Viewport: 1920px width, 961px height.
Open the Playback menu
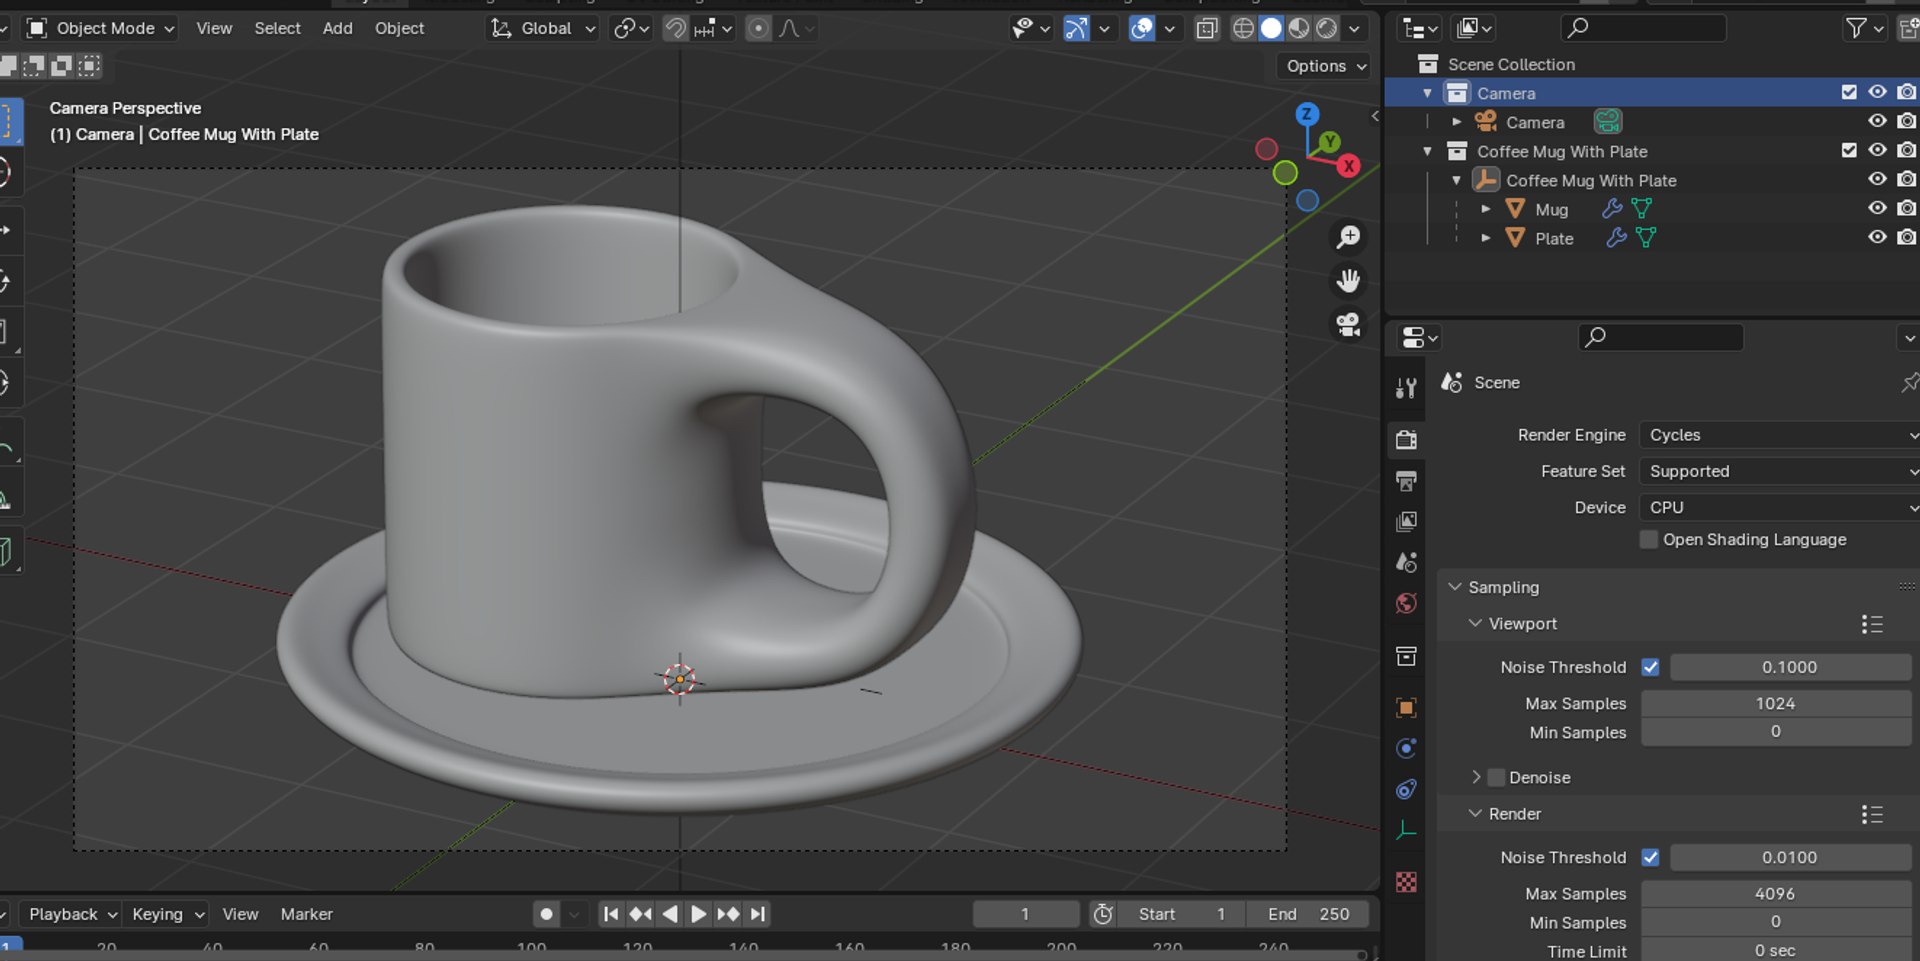pos(73,914)
